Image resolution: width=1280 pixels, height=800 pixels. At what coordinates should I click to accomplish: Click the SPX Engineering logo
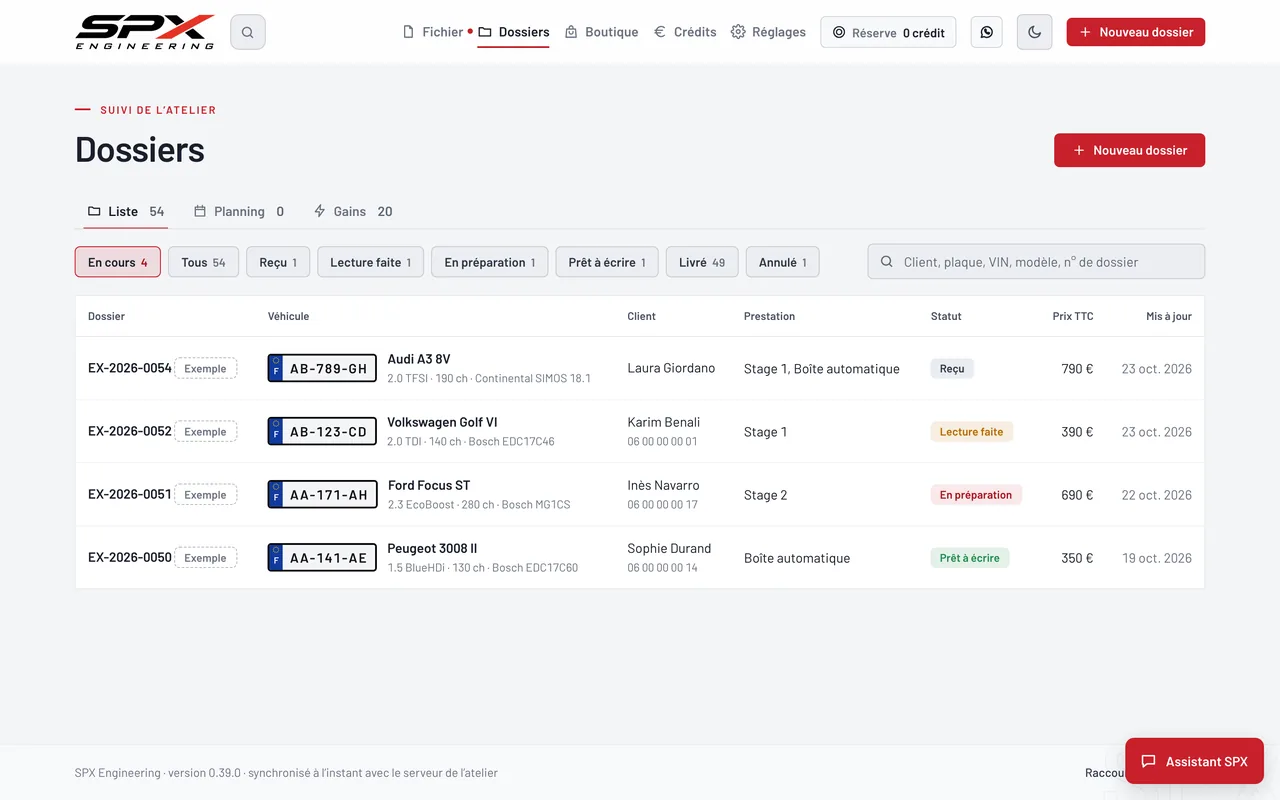145,32
